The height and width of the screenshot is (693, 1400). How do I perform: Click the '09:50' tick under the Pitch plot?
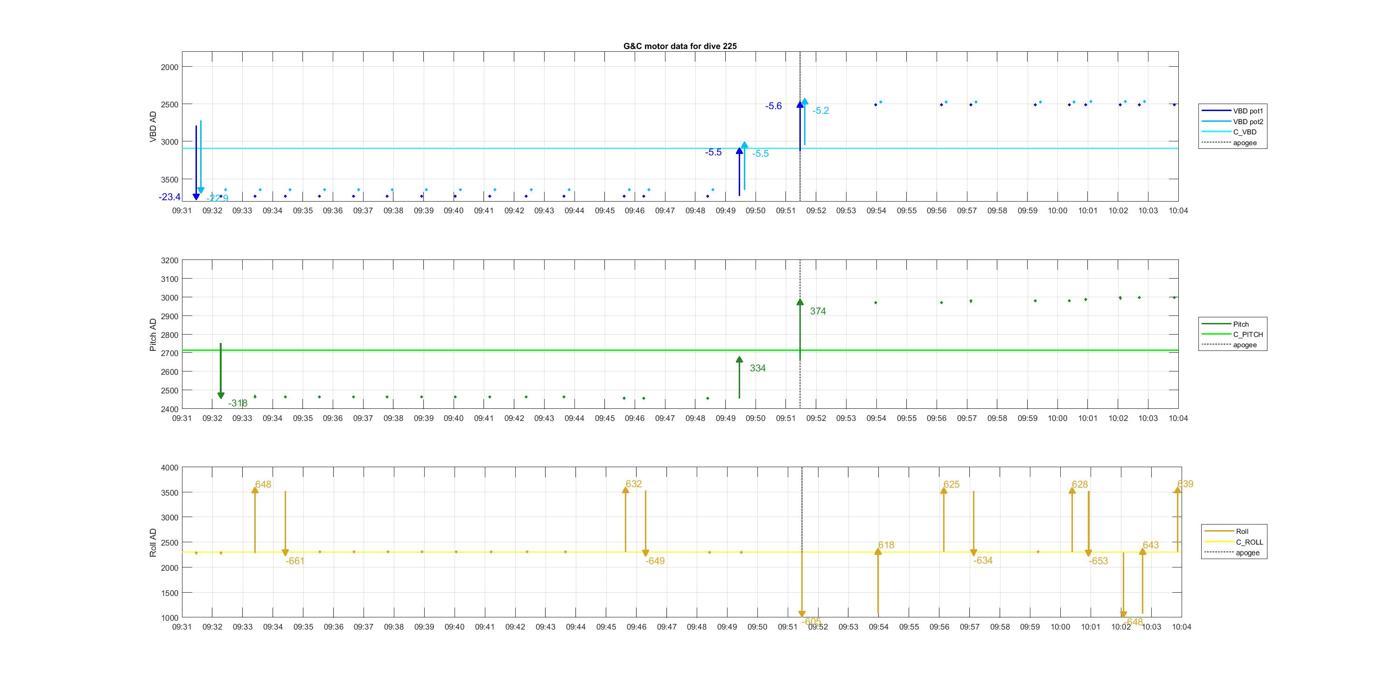(755, 419)
